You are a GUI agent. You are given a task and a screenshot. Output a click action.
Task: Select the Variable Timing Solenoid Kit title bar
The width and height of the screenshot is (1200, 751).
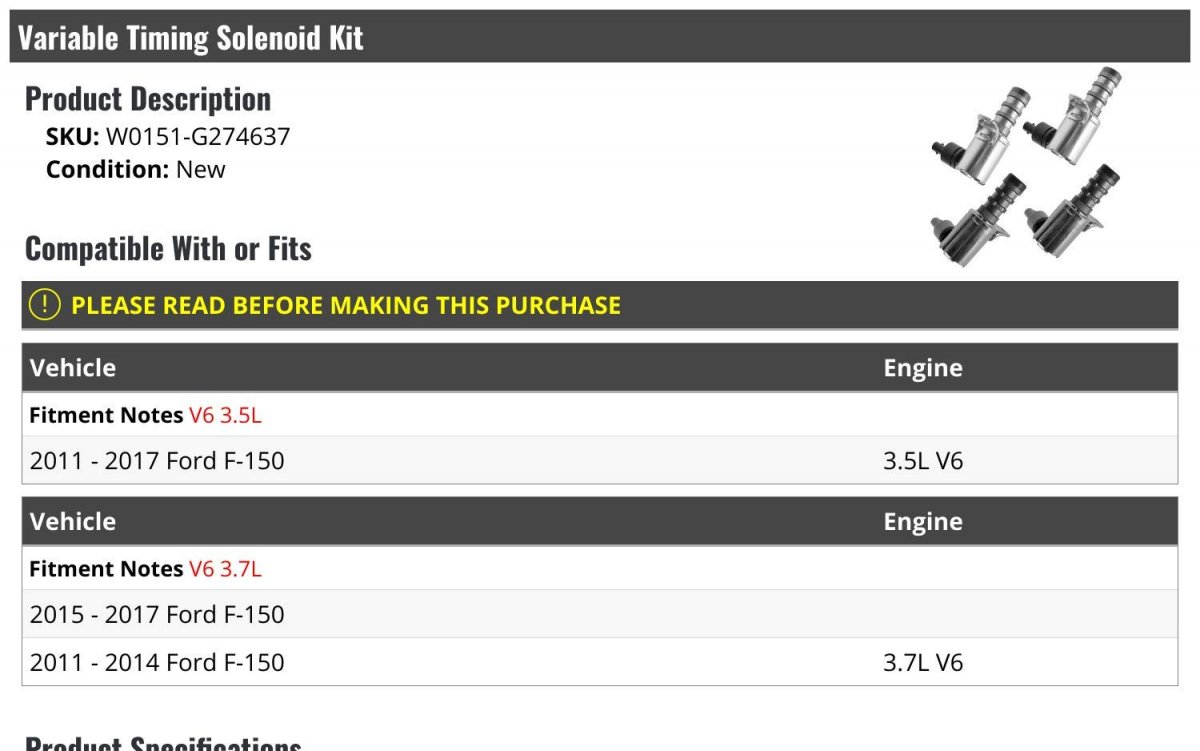point(190,38)
